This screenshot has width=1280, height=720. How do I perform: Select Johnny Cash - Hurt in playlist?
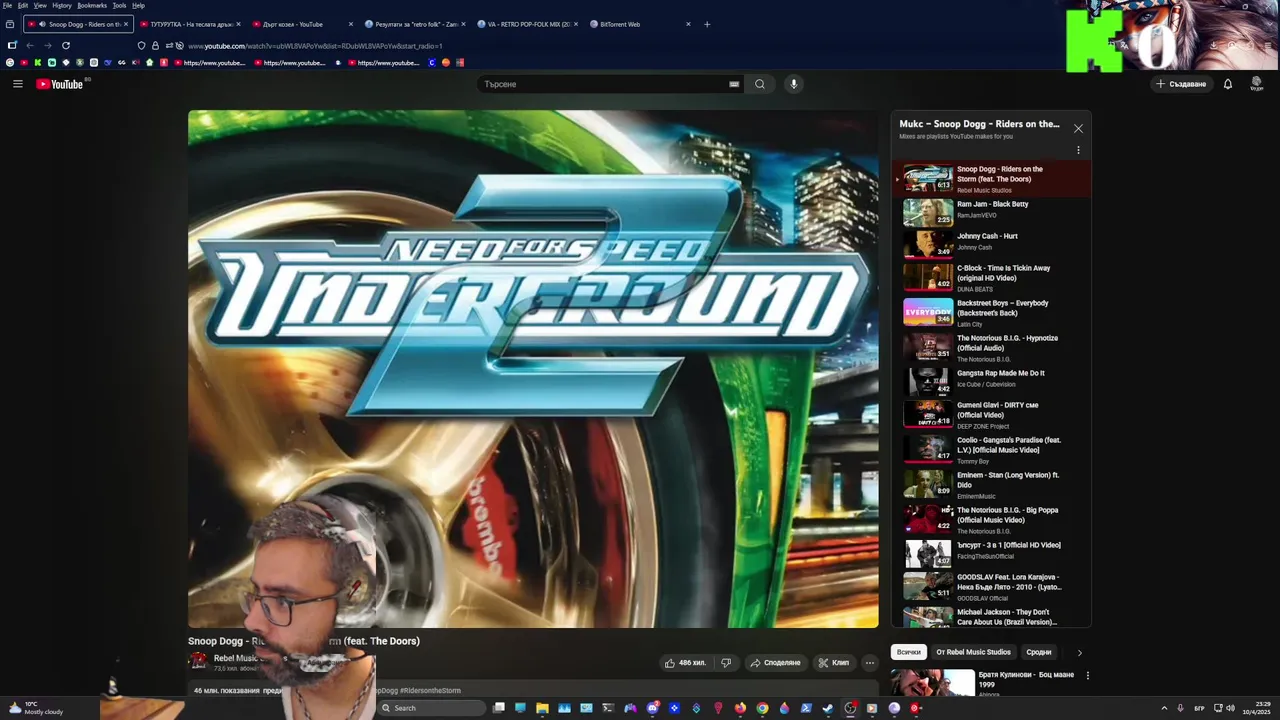click(990, 243)
